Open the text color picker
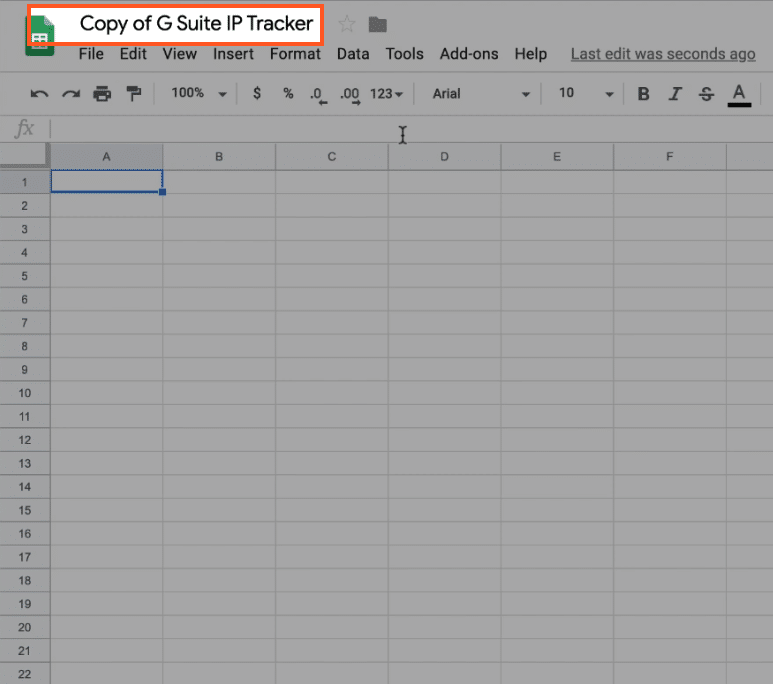773x684 pixels. coord(739,95)
